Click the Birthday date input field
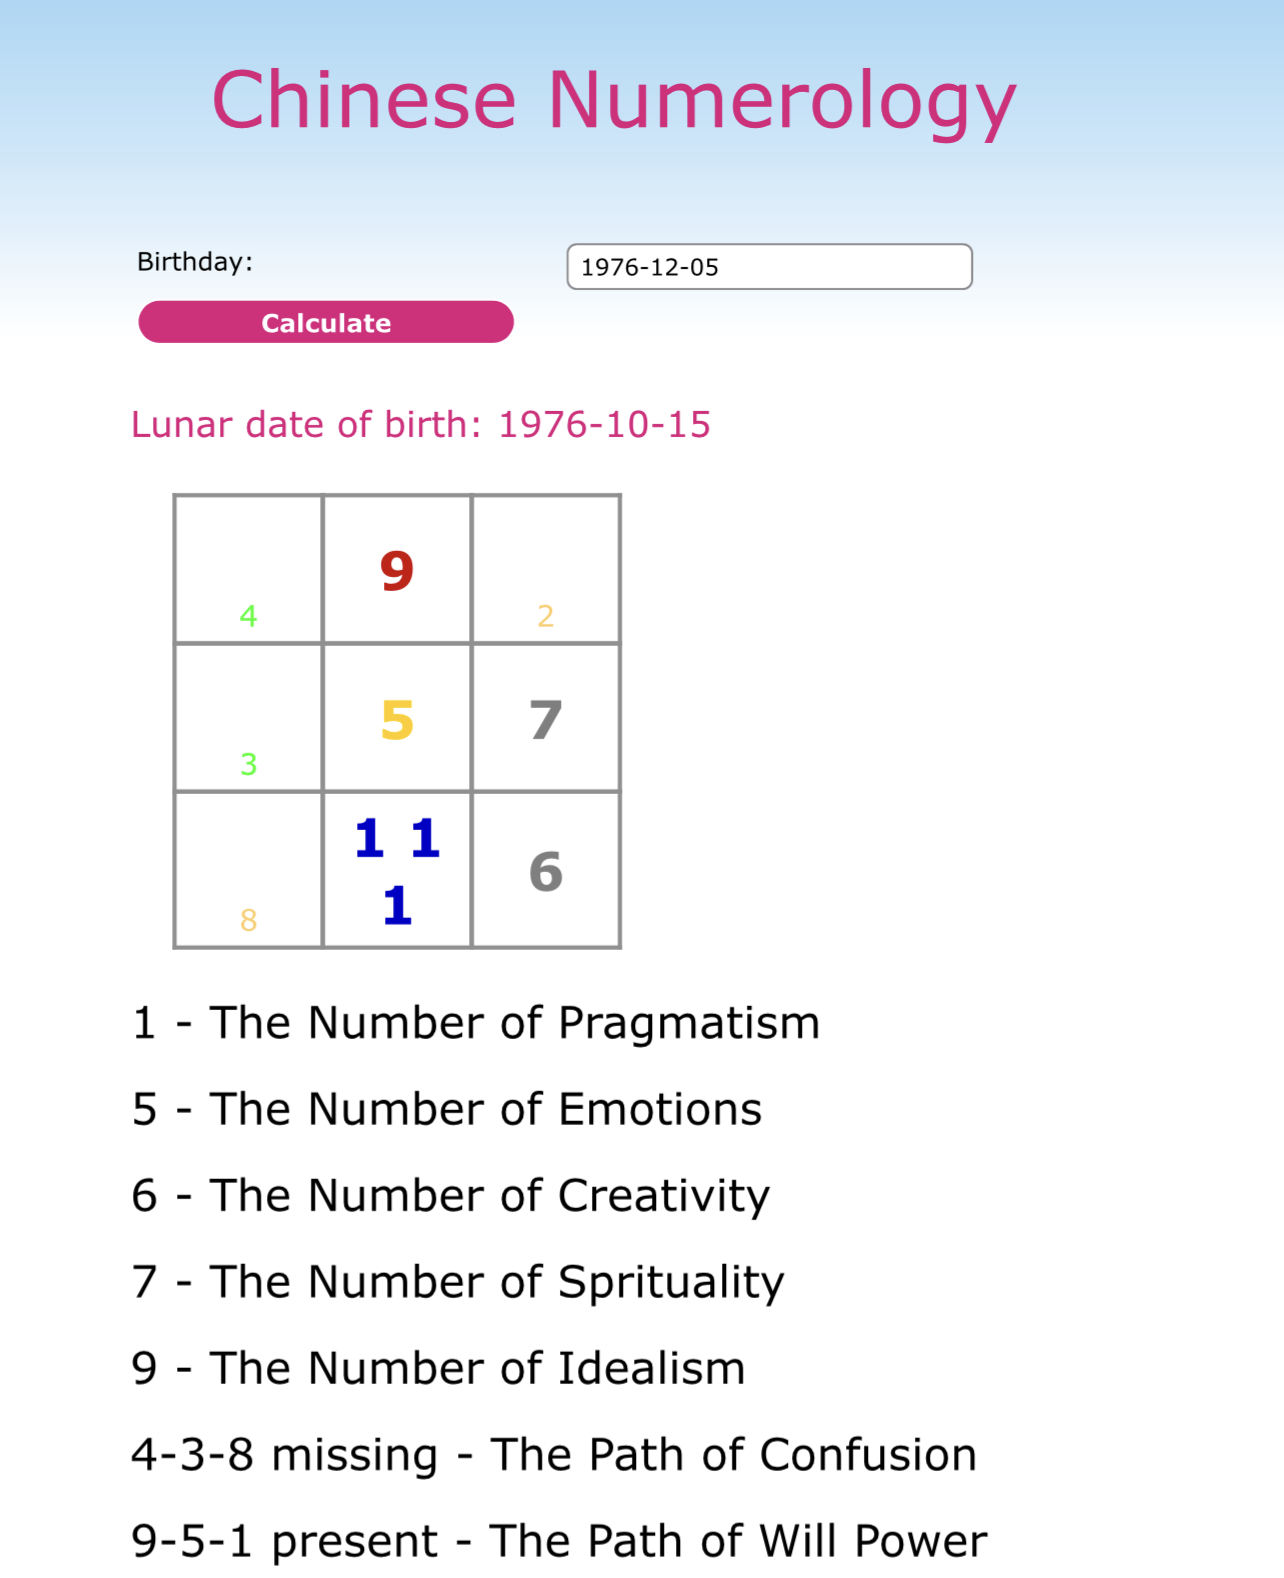 [768, 267]
